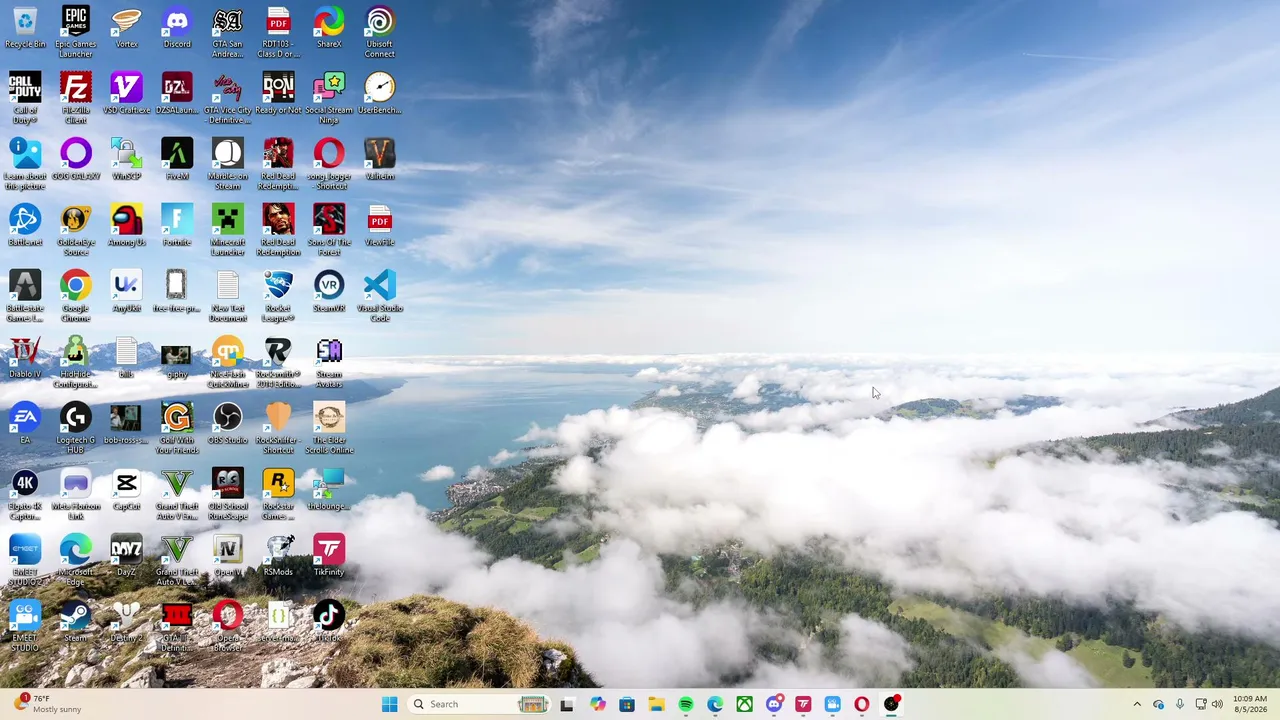Select the Visual Studio Code desktop icon

[380, 296]
